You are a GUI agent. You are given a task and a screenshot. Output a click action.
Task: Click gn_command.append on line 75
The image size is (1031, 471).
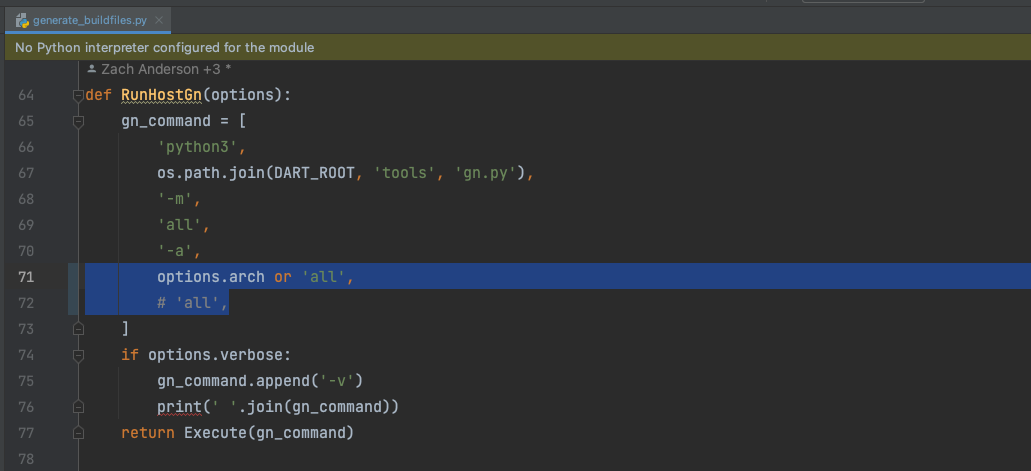click(233, 381)
